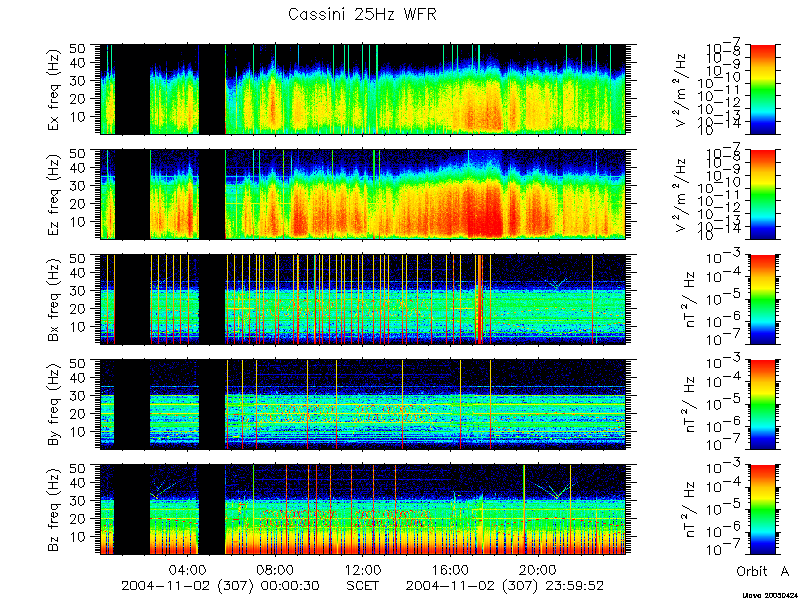Click the 04:00 time tick label
The width and height of the screenshot is (800, 600).
pos(188,569)
